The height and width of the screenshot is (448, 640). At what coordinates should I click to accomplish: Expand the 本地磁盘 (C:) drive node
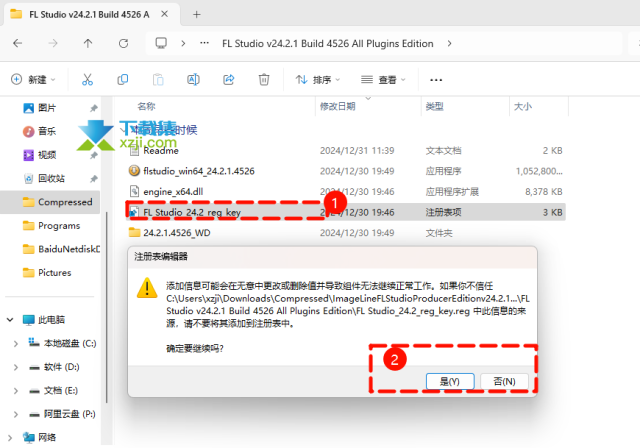(16, 344)
